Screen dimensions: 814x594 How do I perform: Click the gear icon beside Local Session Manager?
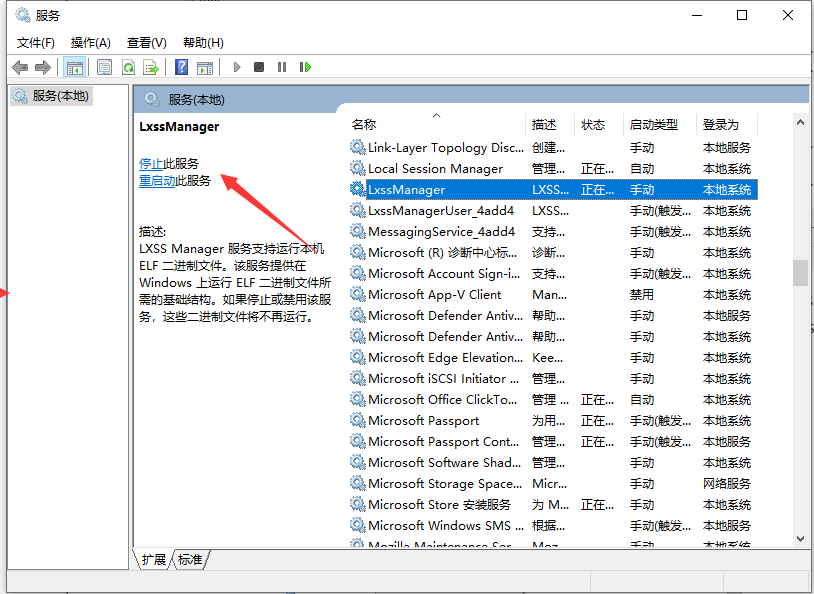tap(358, 168)
